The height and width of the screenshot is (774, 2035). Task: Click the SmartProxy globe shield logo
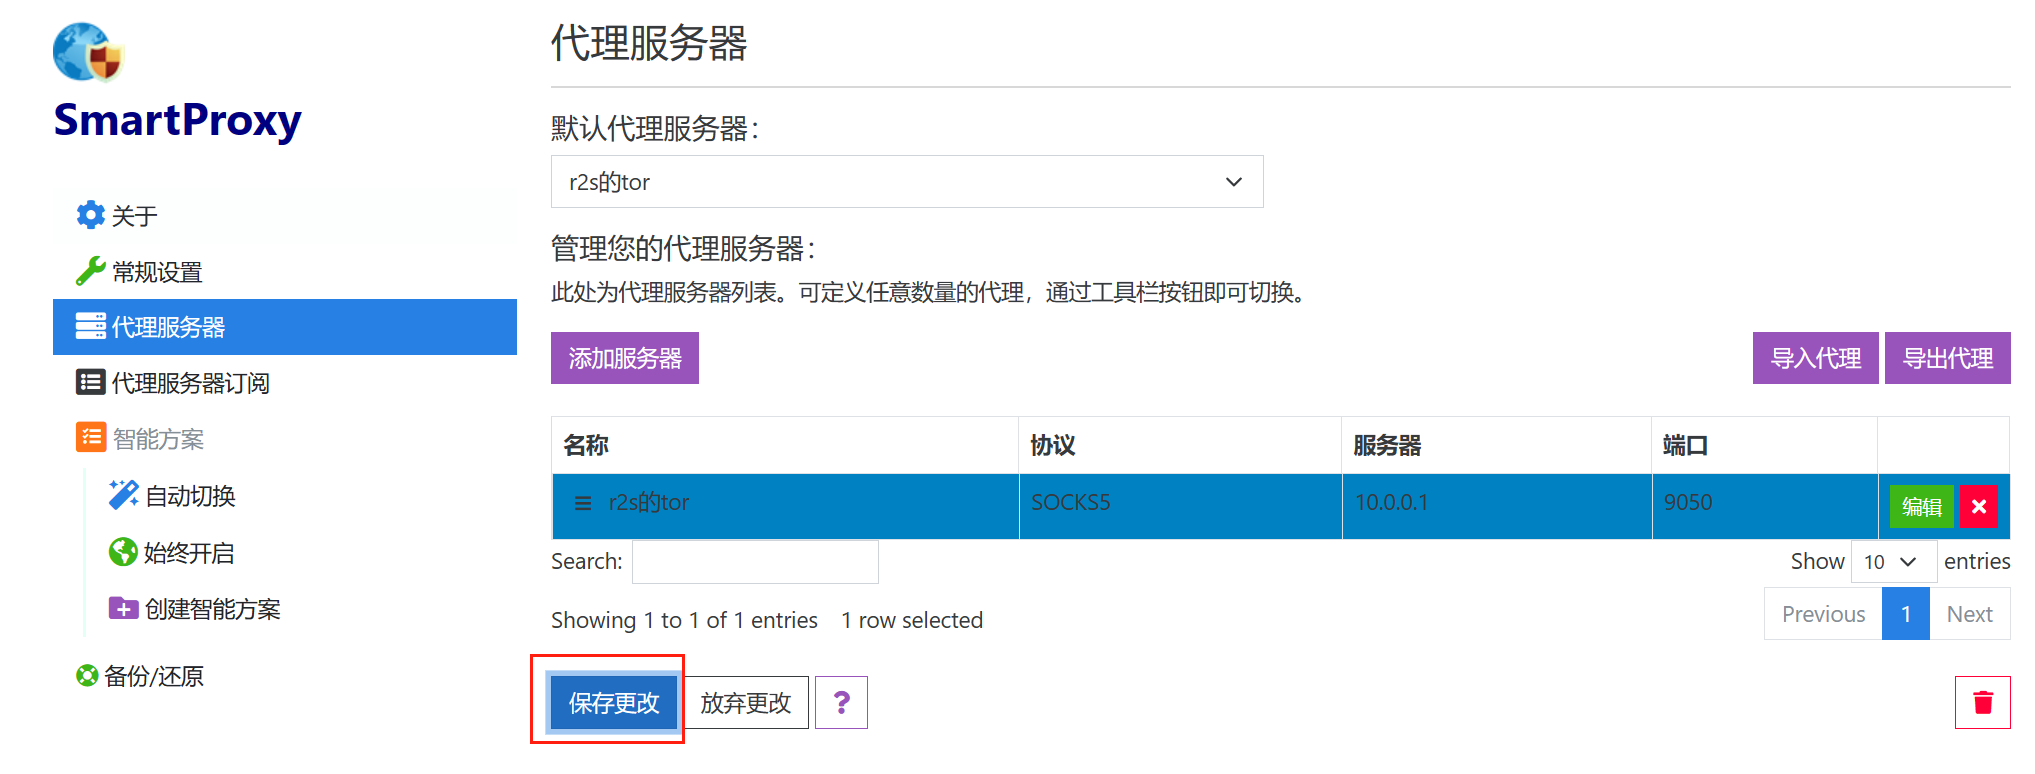point(88,52)
